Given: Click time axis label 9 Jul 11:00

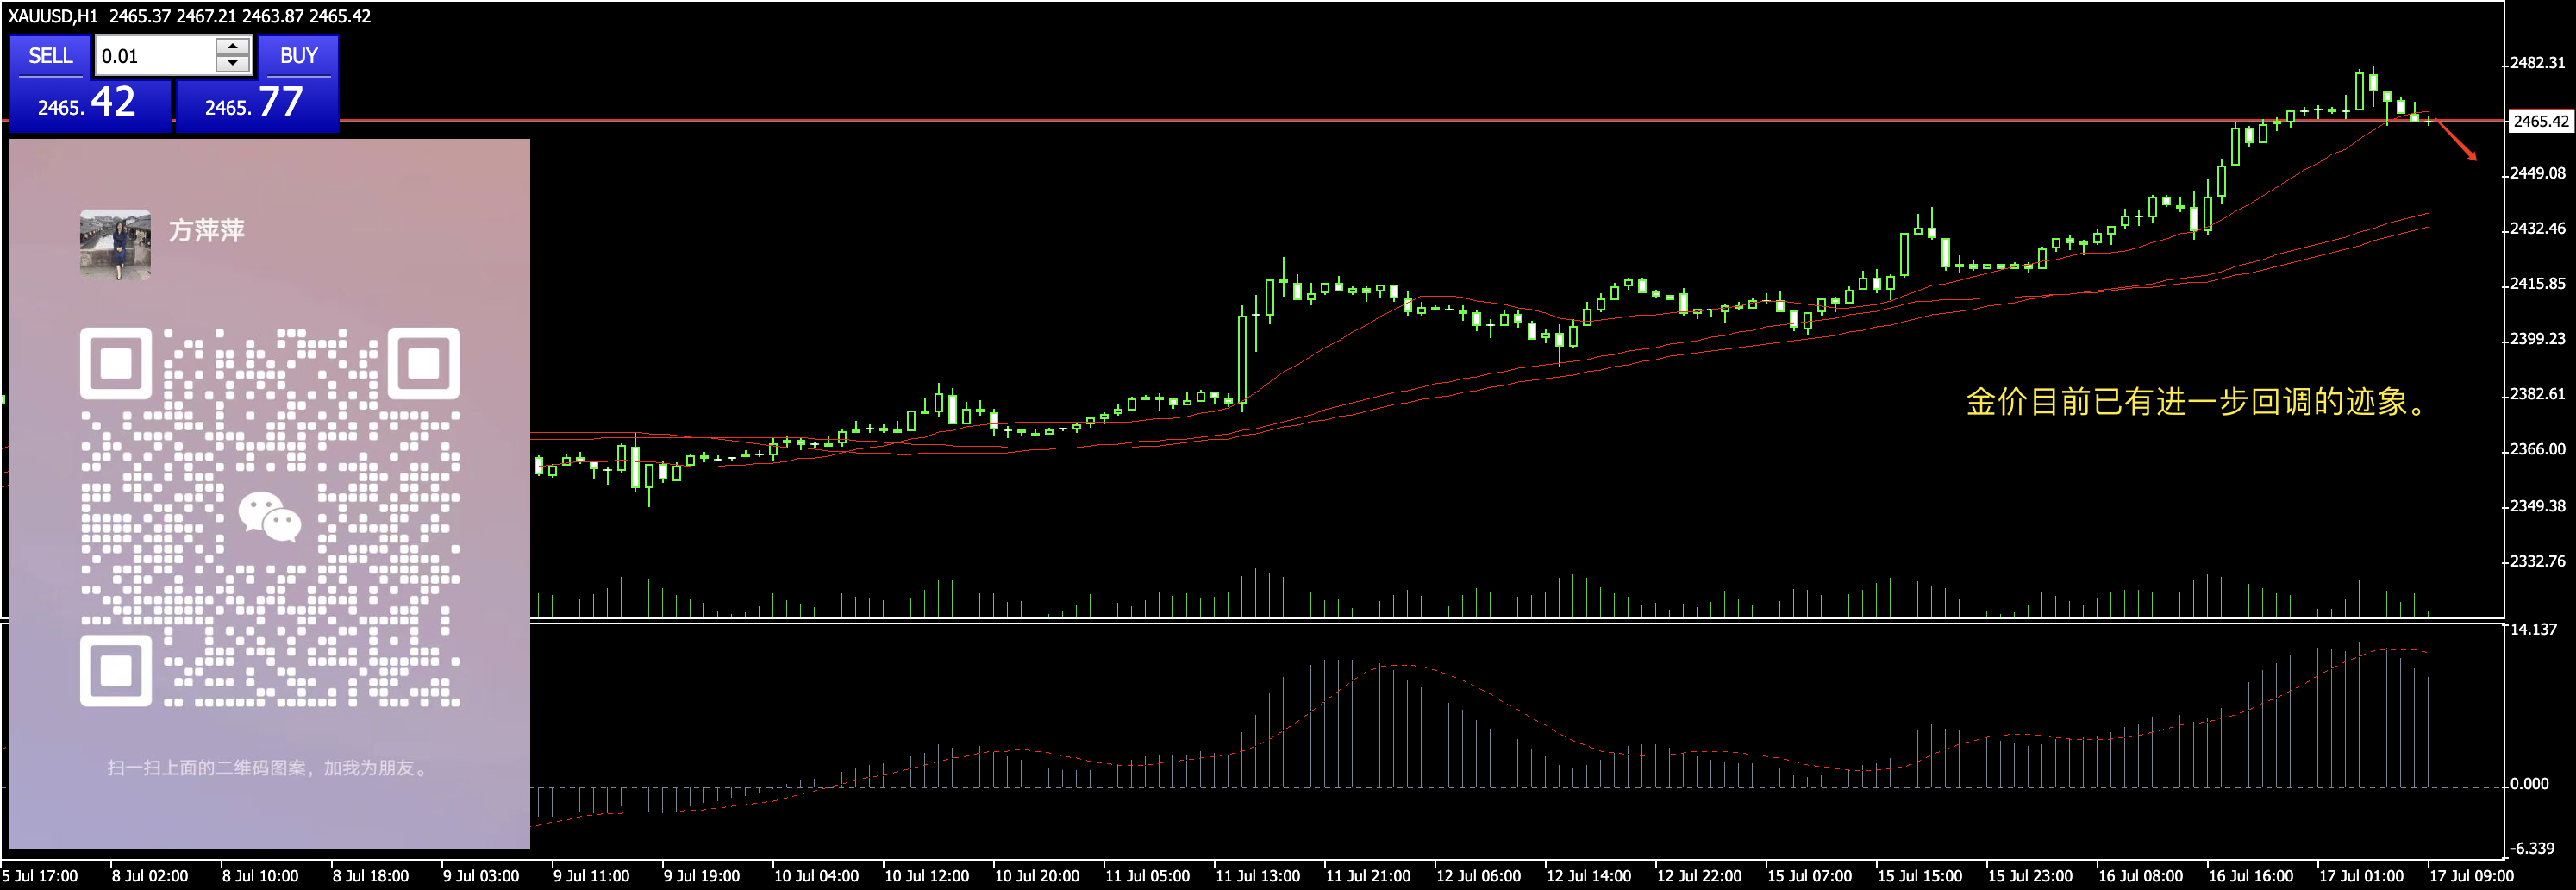Looking at the screenshot, I should (591, 876).
